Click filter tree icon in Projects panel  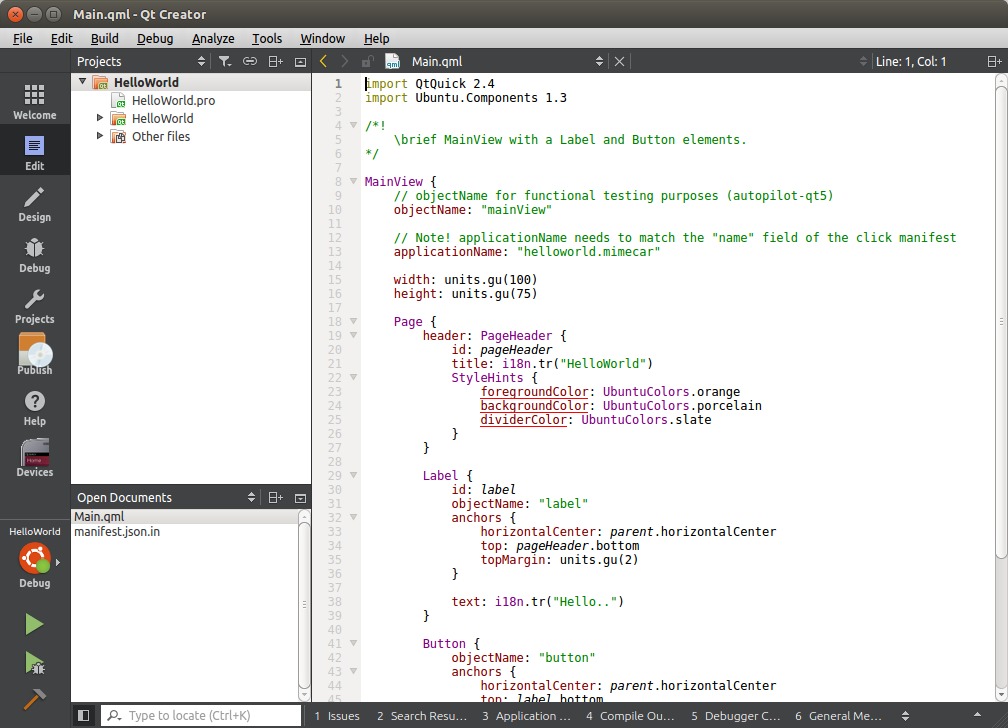click(224, 61)
